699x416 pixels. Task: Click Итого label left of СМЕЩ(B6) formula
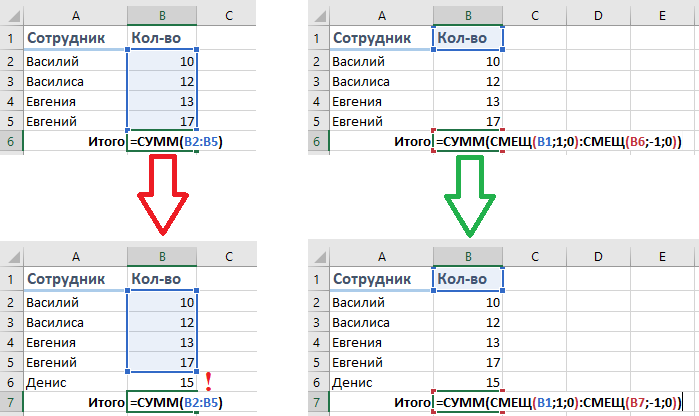tap(411, 142)
